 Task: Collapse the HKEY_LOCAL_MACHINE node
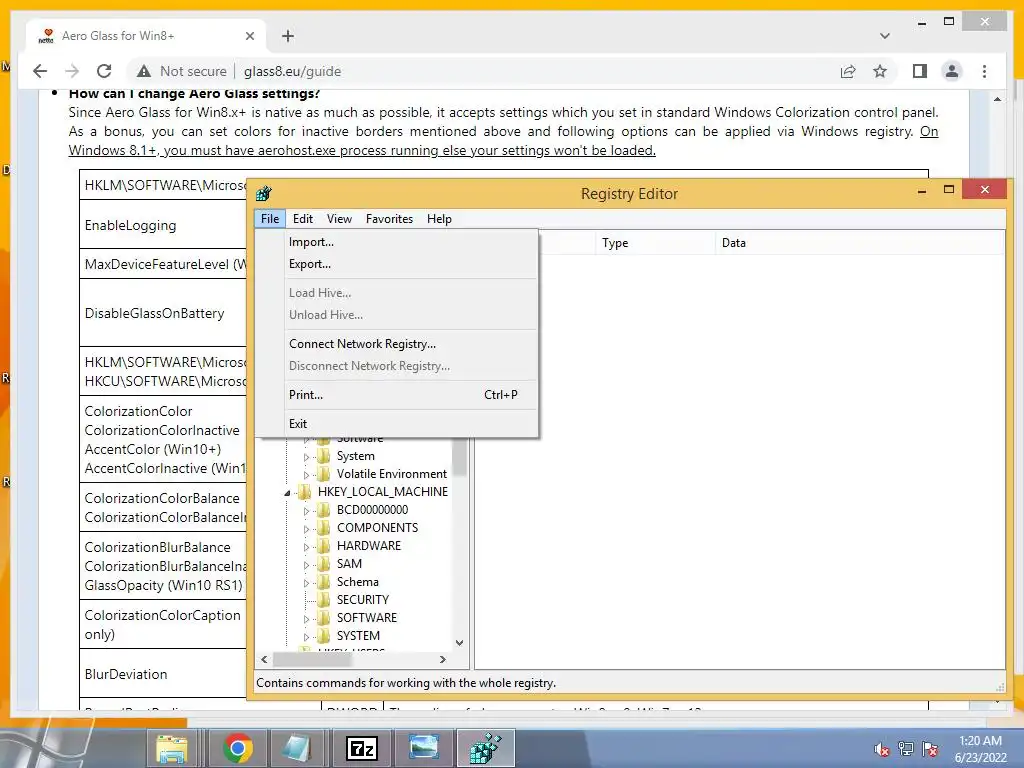click(x=287, y=493)
